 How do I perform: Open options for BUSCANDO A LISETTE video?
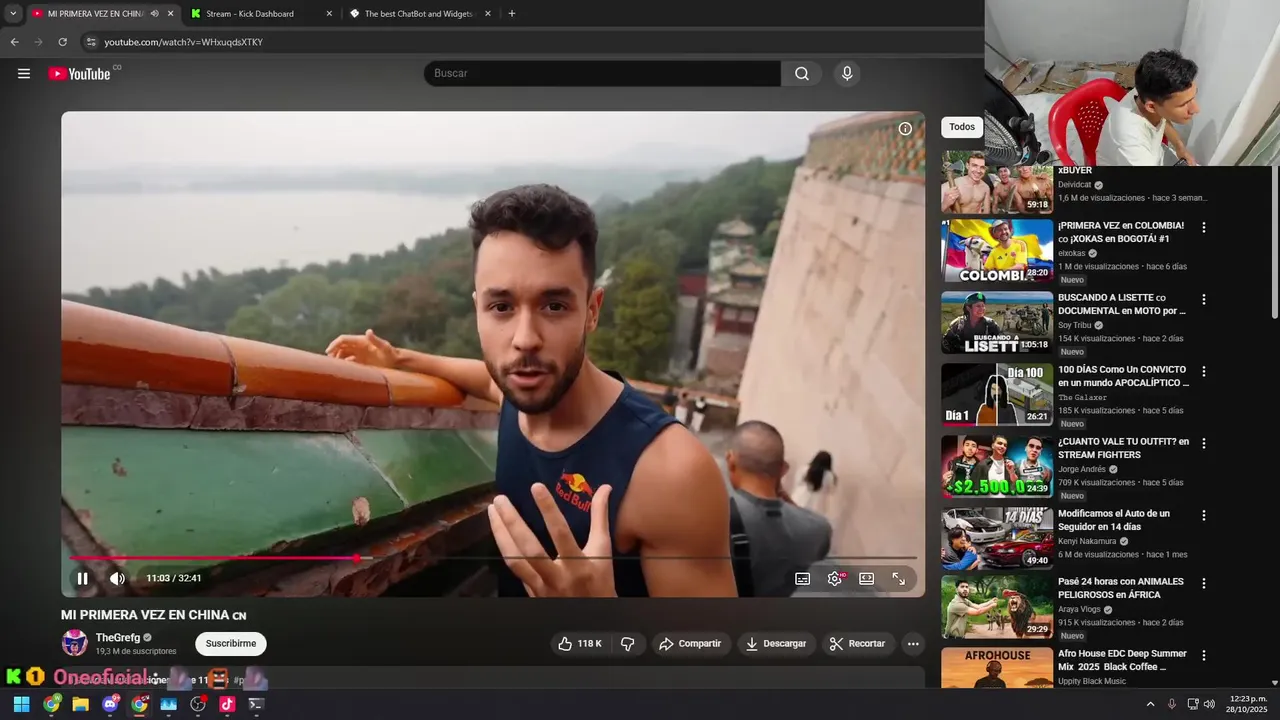coord(1204,299)
